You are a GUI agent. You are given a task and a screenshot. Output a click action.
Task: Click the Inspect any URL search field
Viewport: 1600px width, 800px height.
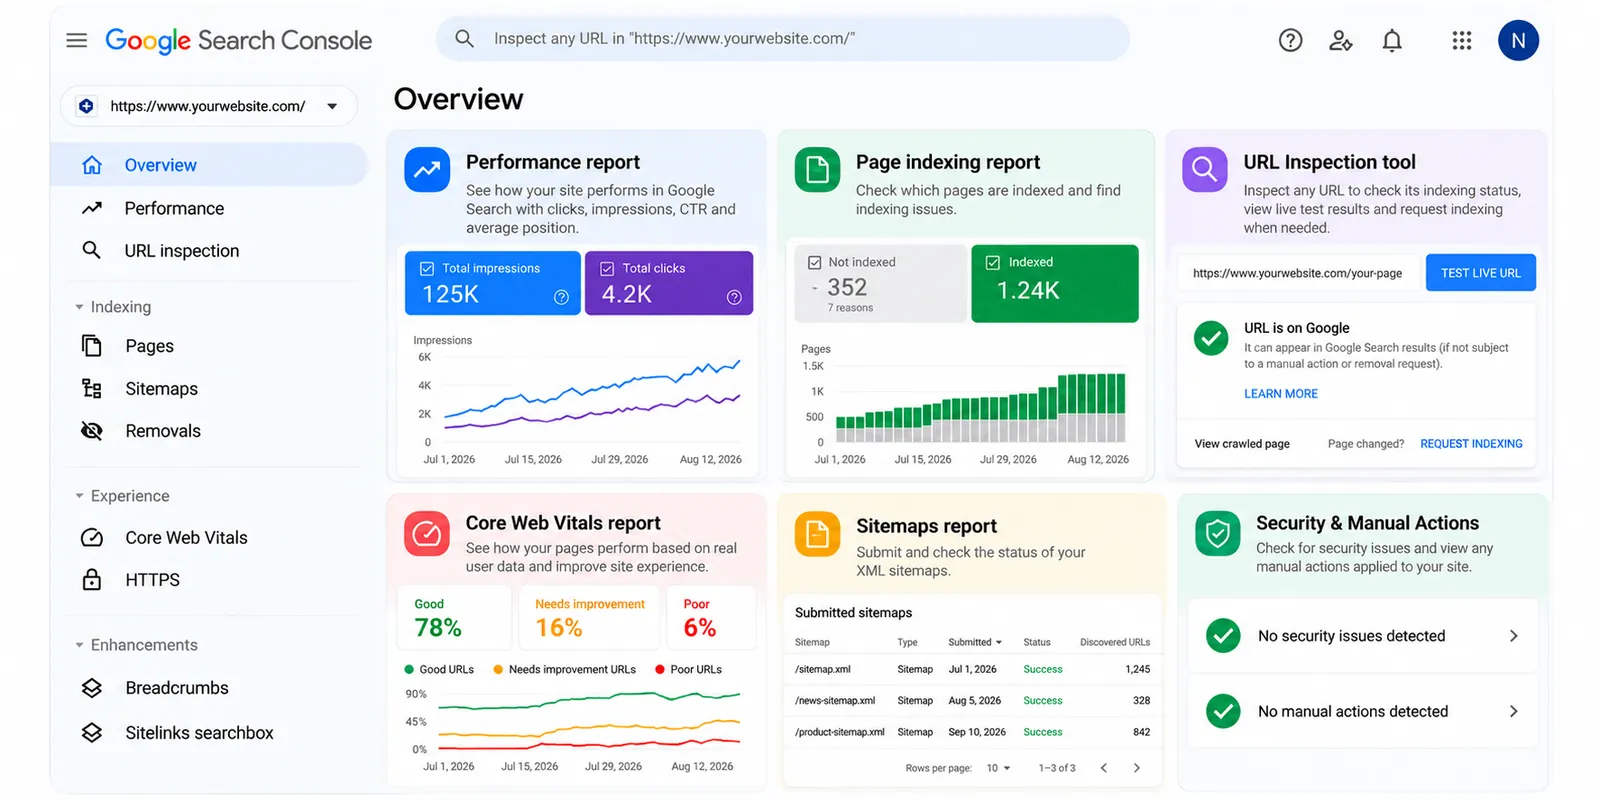tap(783, 39)
